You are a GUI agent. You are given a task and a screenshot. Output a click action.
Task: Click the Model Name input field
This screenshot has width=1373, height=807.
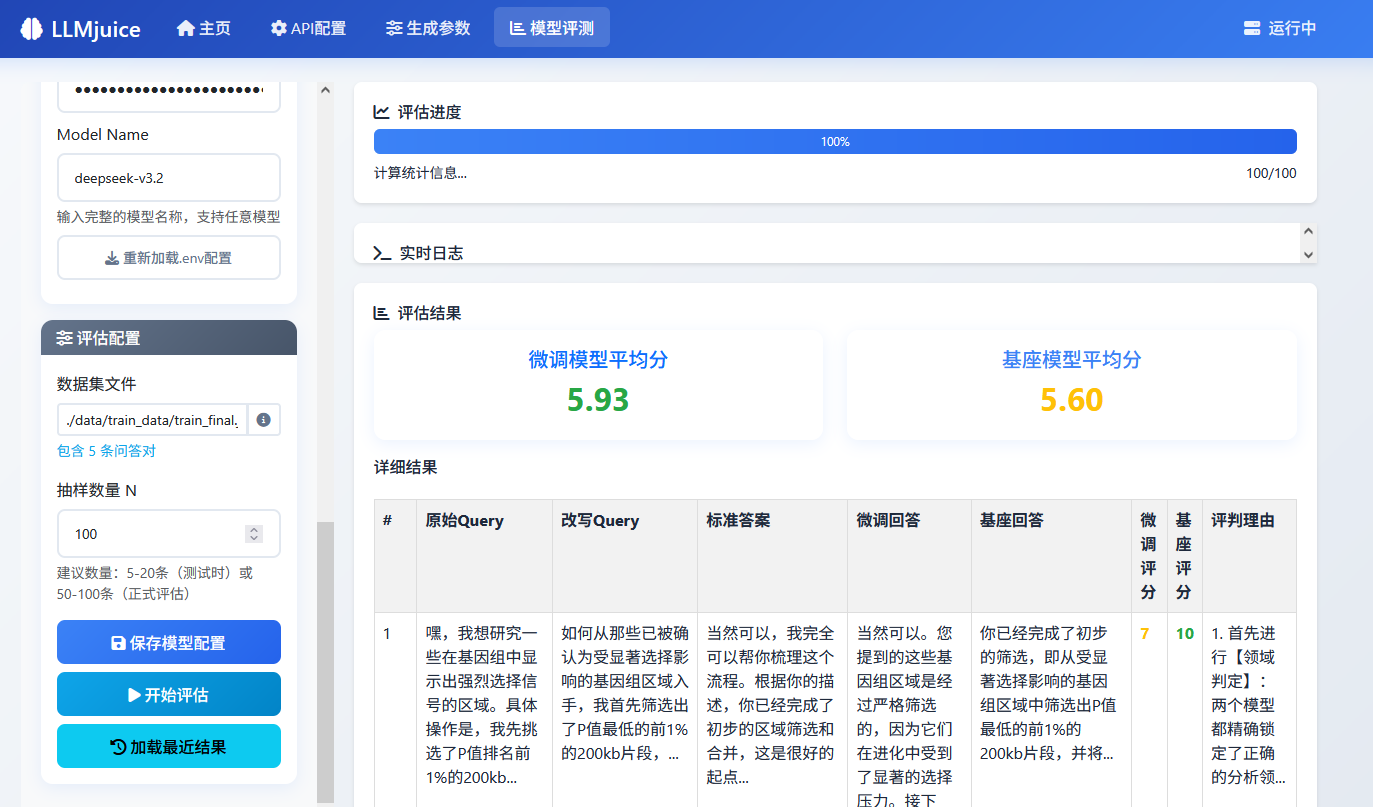pyautogui.click(x=168, y=178)
